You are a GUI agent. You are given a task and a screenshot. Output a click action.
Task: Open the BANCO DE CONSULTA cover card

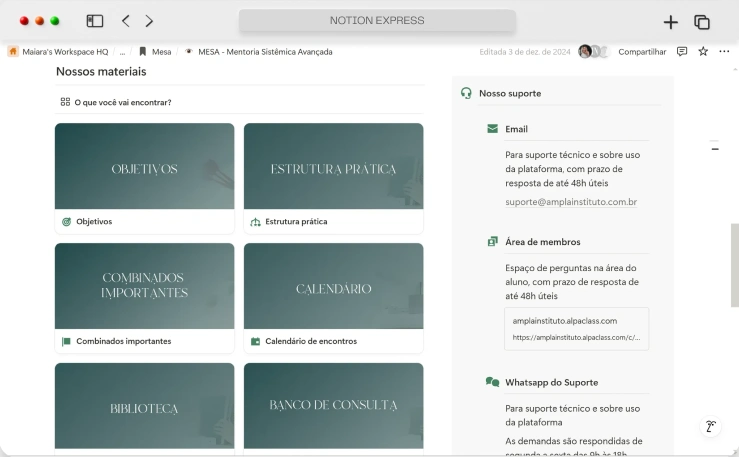(x=333, y=405)
